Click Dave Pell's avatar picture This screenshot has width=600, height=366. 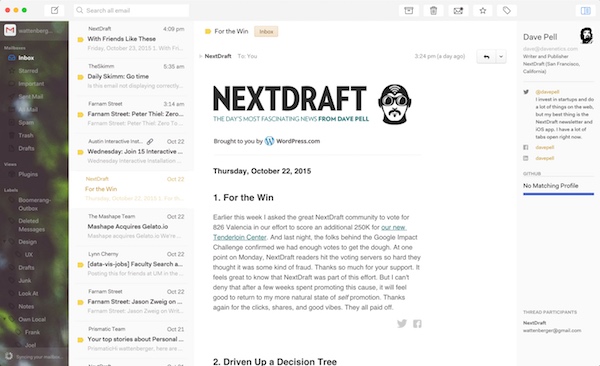tap(586, 36)
